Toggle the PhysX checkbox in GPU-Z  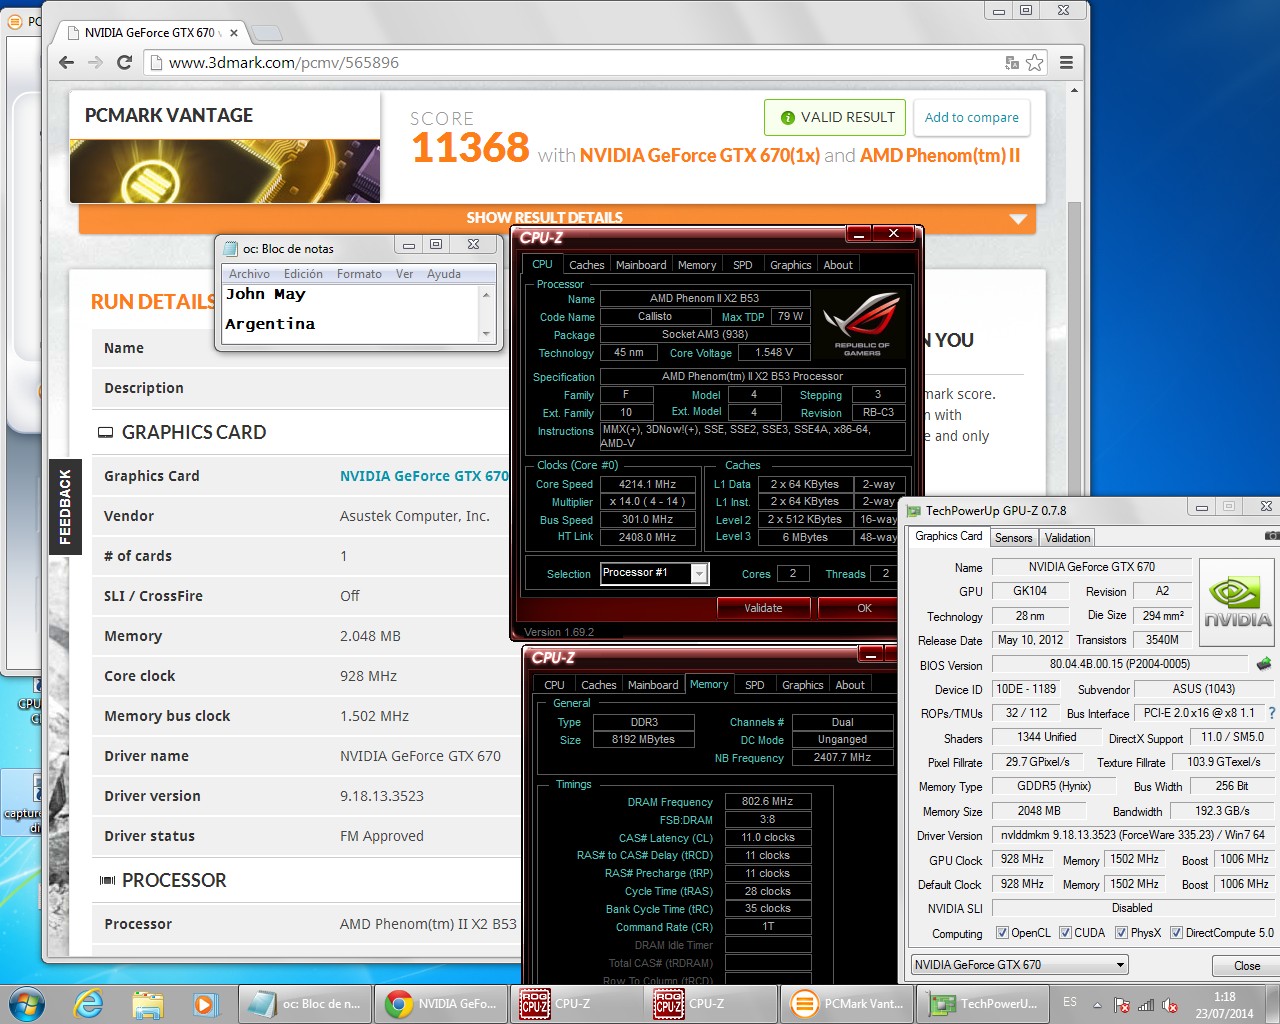click(1121, 933)
